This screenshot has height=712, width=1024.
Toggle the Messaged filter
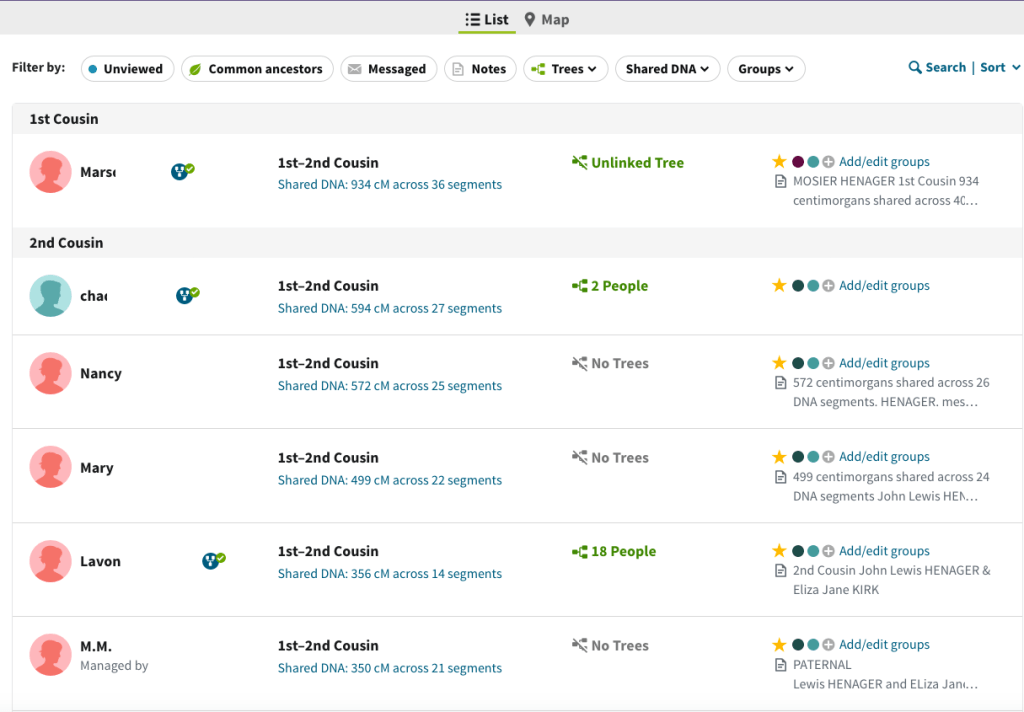pos(388,69)
